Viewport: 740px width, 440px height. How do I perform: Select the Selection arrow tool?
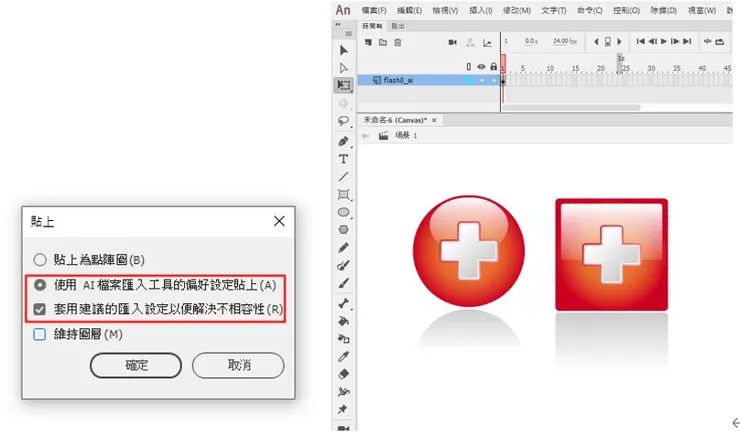344,51
